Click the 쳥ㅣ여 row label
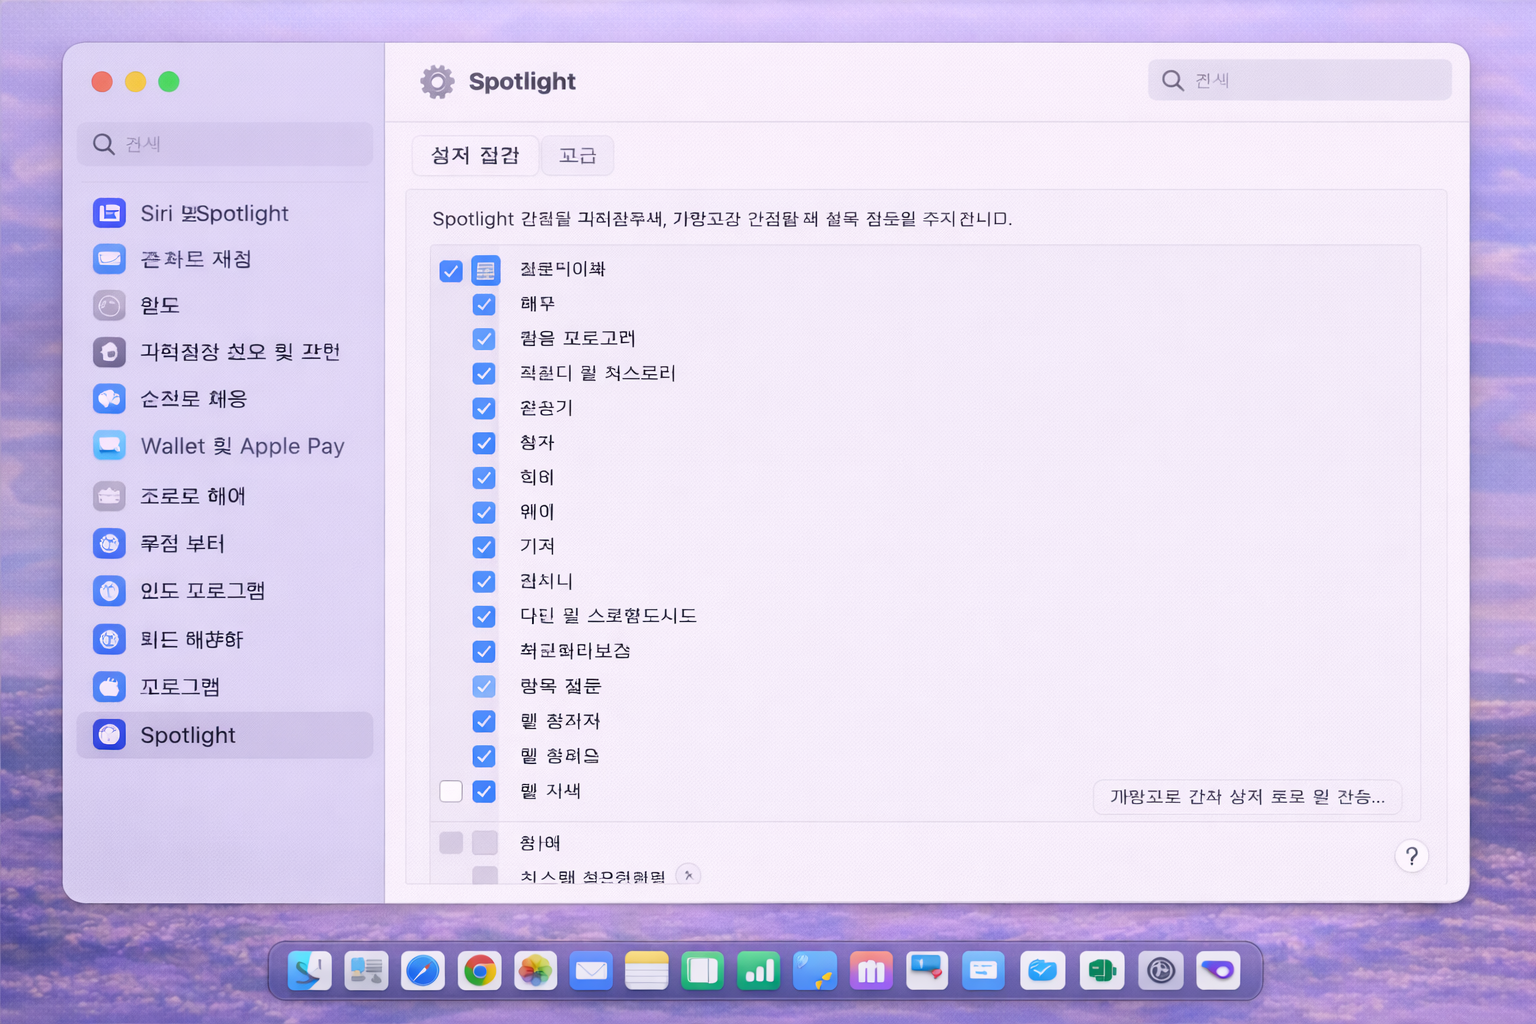 click(540, 843)
